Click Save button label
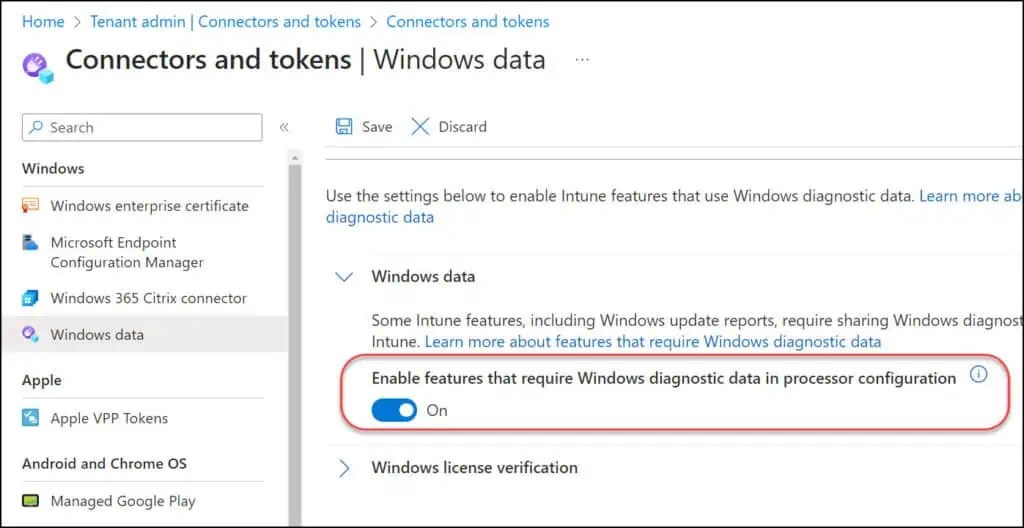1024x528 pixels. tap(377, 127)
